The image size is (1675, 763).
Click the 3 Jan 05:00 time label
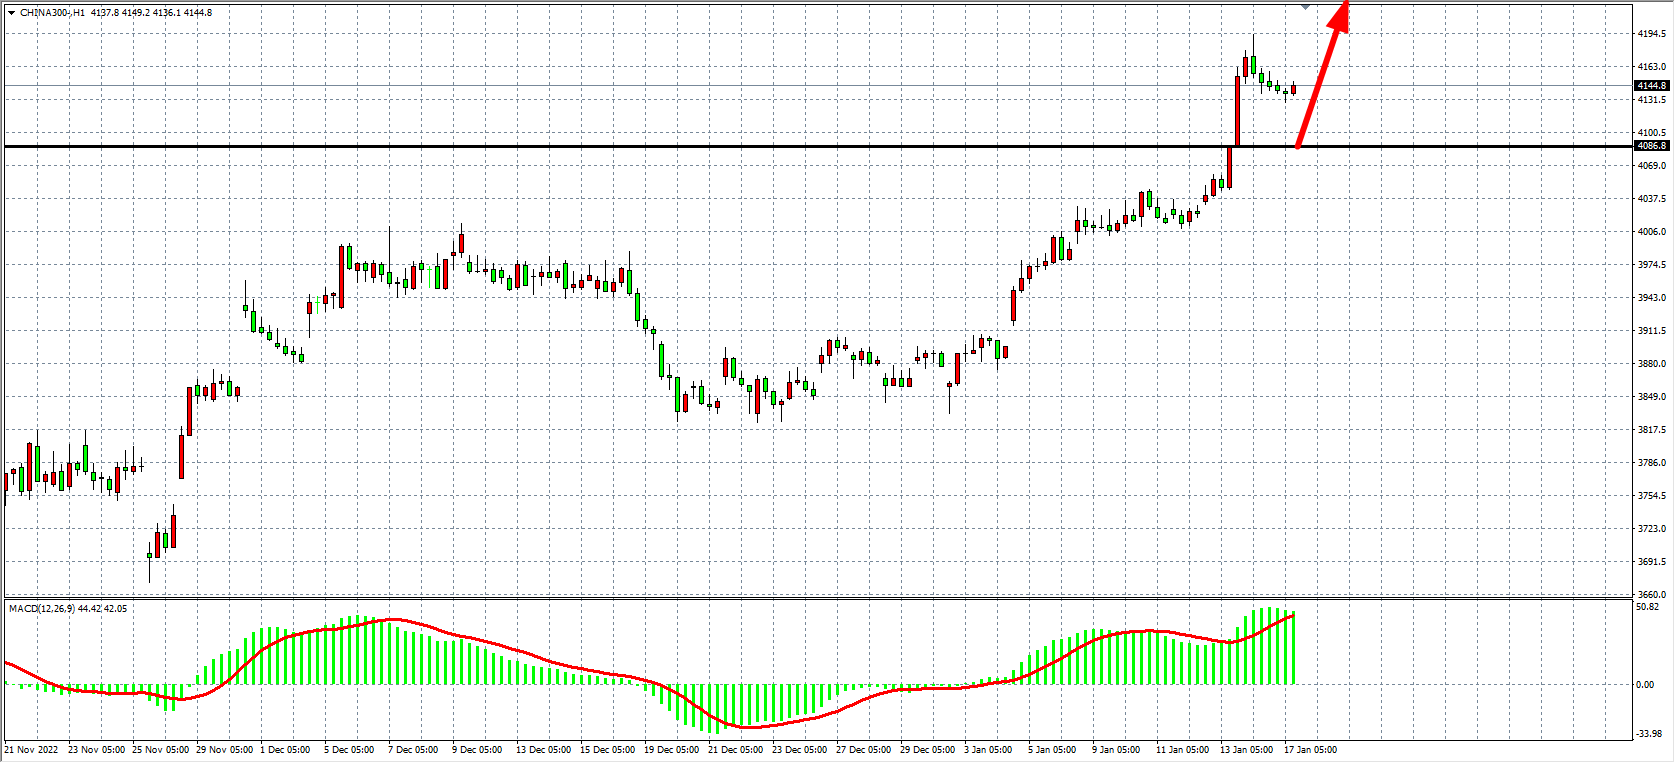click(x=988, y=749)
